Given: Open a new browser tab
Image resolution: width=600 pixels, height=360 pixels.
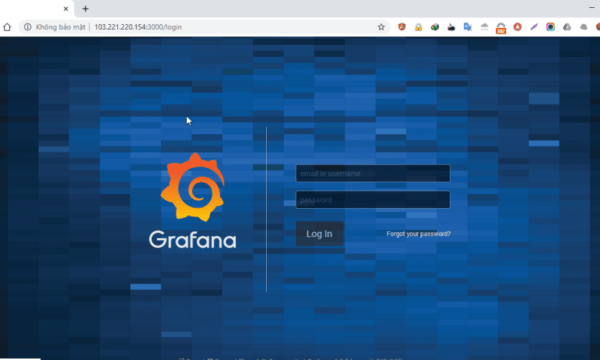Looking at the screenshot, I should coord(85,9).
